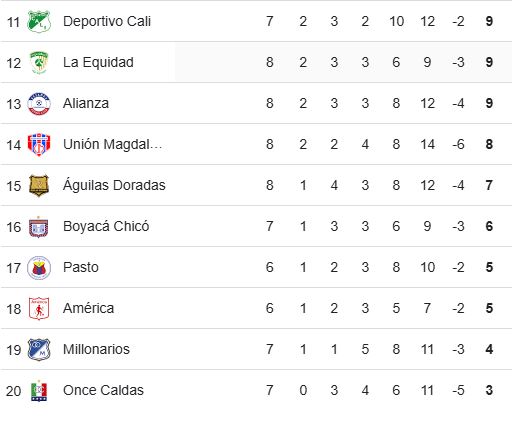The height and width of the screenshot is (421, 512).
Task: Click the América red devil crest
Action: click(x=39, y=309)
